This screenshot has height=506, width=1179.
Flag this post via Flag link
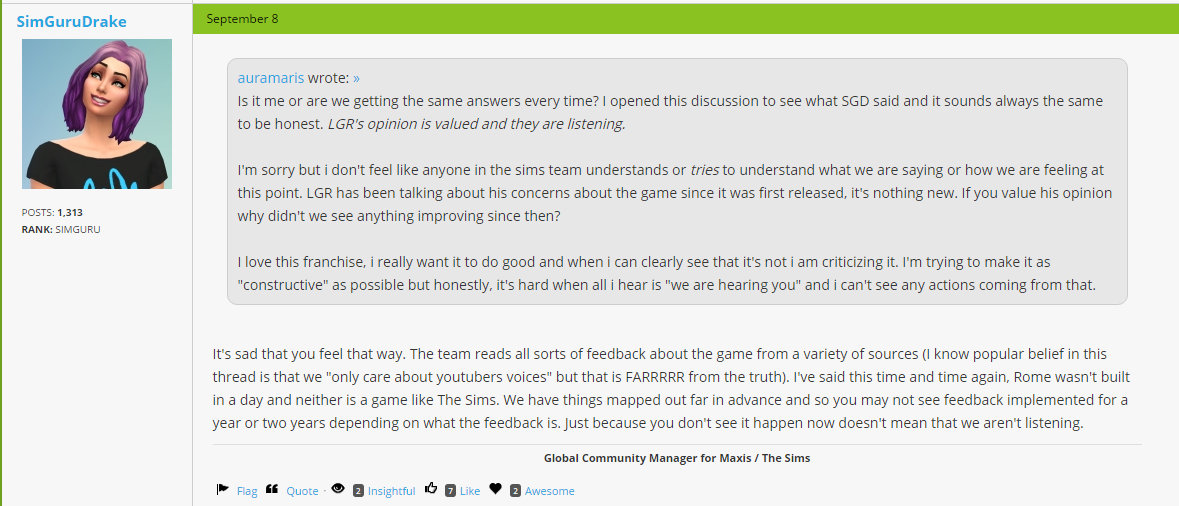tap(247, 491)
